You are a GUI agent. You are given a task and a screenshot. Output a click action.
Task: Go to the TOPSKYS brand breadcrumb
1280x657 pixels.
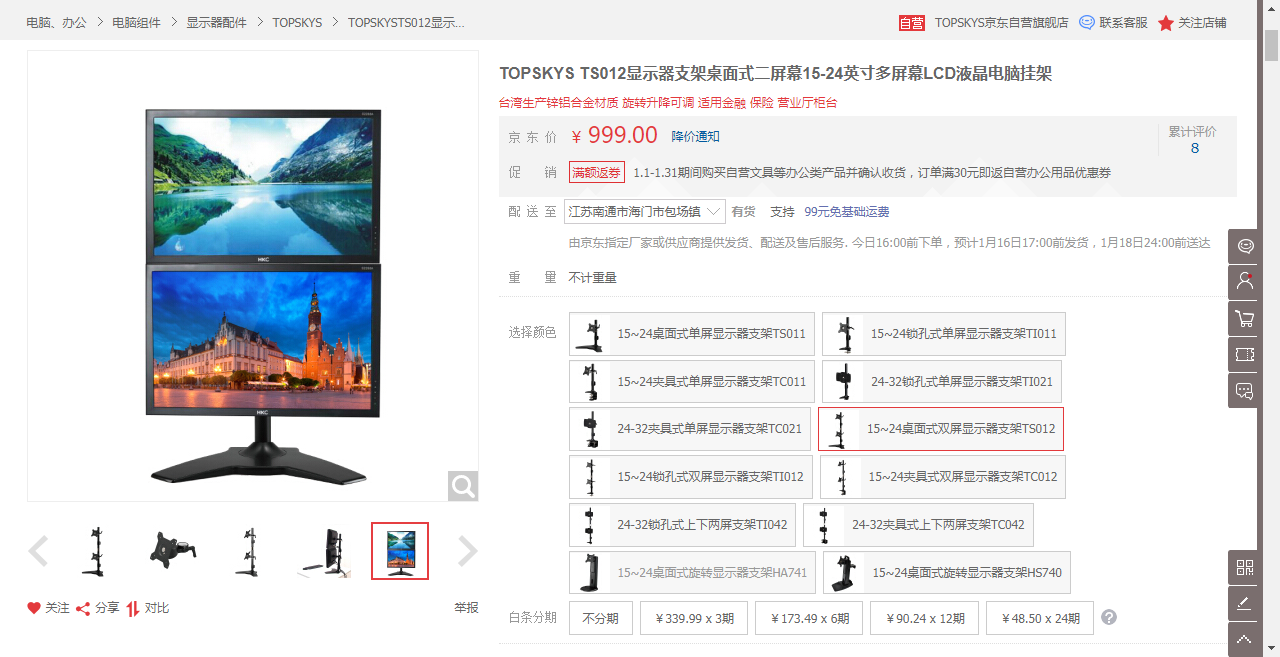(297, 22)
